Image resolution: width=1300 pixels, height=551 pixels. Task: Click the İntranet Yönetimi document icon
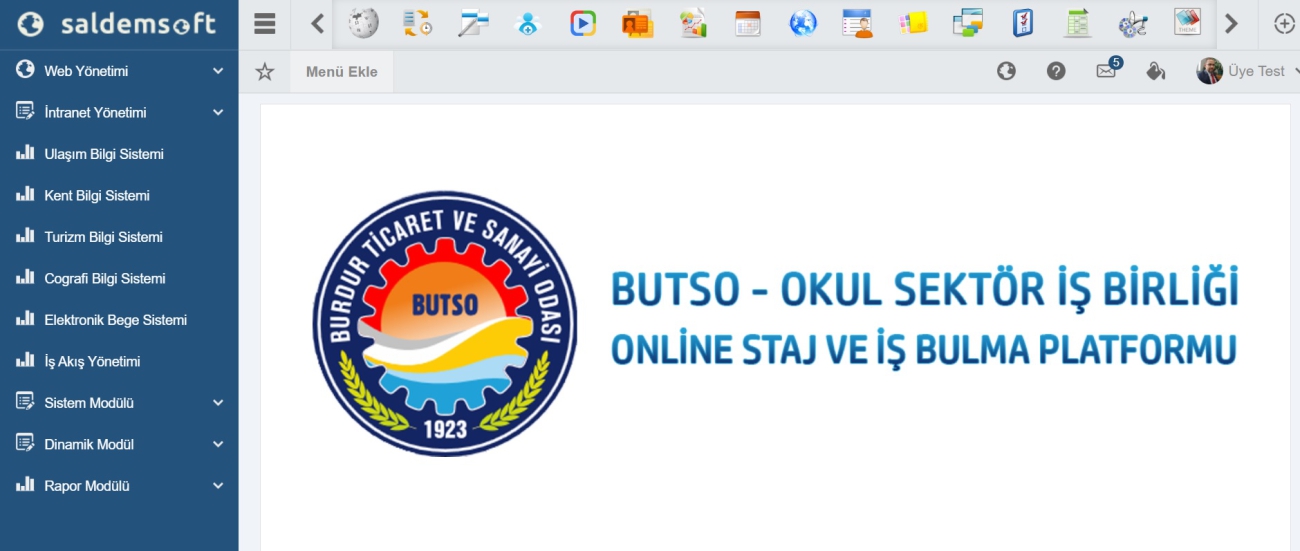click(x=25, y=112)
